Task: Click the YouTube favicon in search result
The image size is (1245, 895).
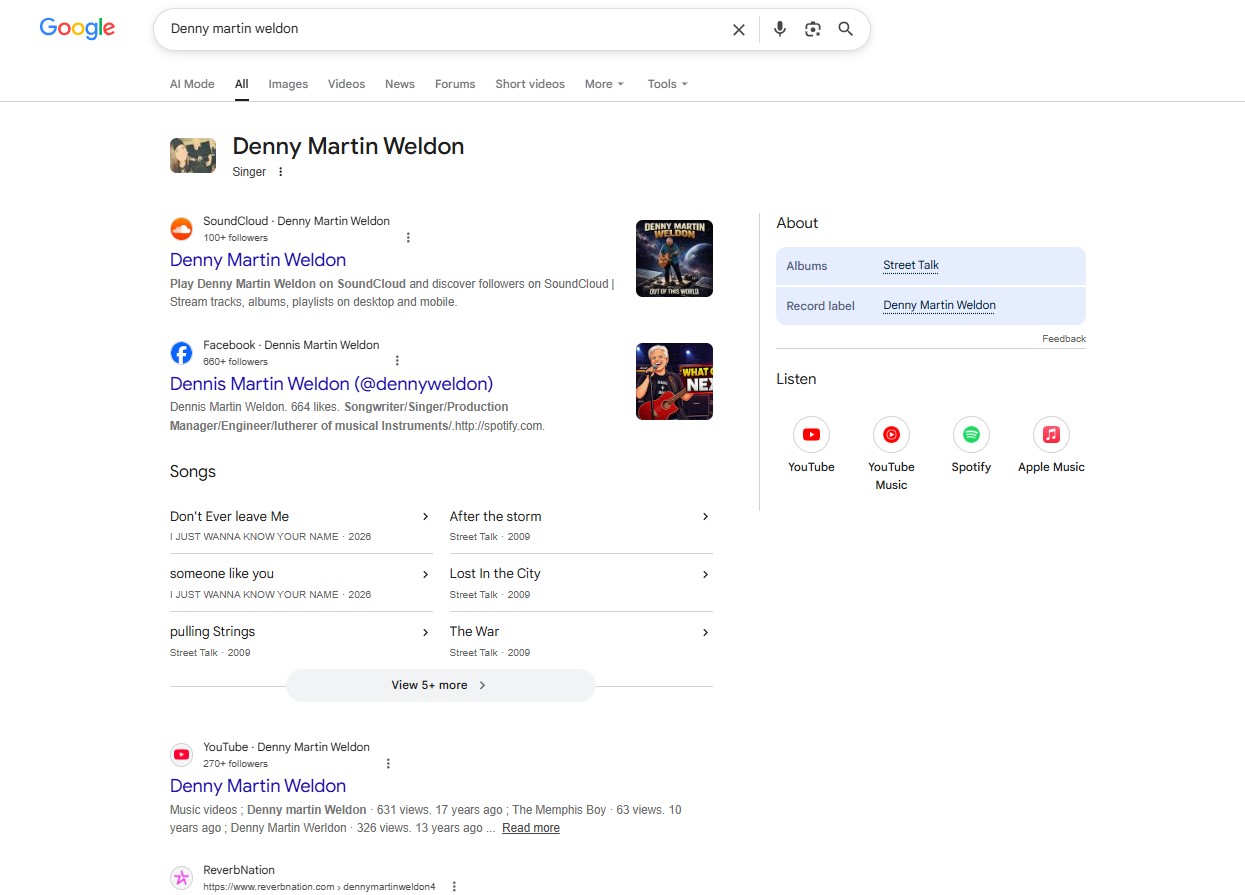Action: coord(181,755)
